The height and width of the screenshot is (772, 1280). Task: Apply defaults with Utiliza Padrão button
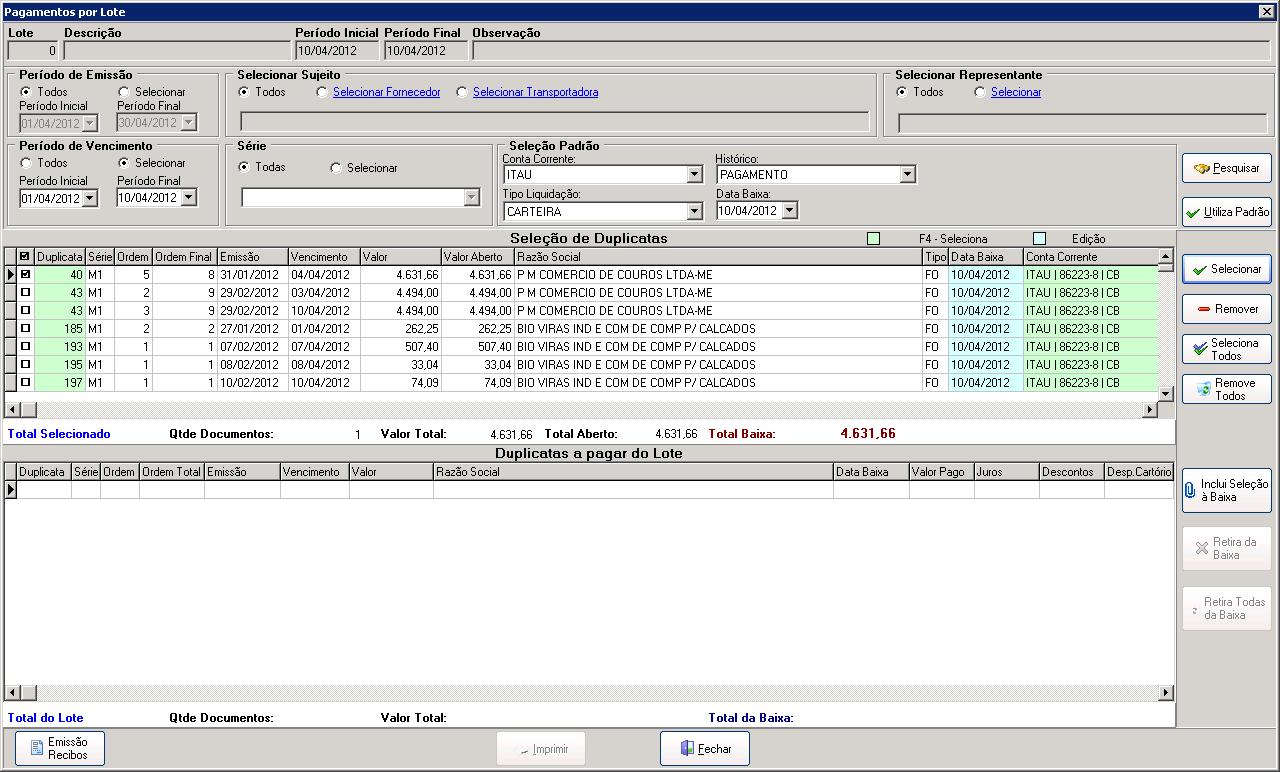click(x=1226, y=212)
